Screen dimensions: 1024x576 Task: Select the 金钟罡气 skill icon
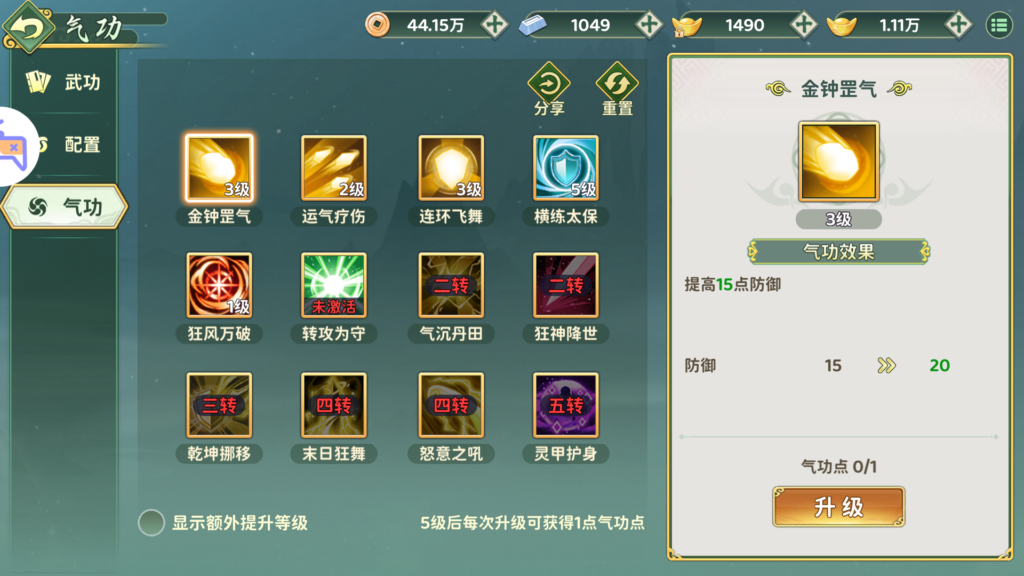tap(219, 168)
